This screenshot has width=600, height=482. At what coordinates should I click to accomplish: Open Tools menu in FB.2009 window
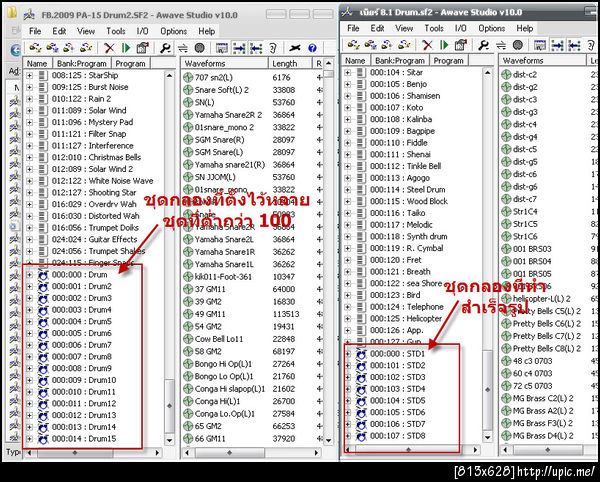click(116, 31)
